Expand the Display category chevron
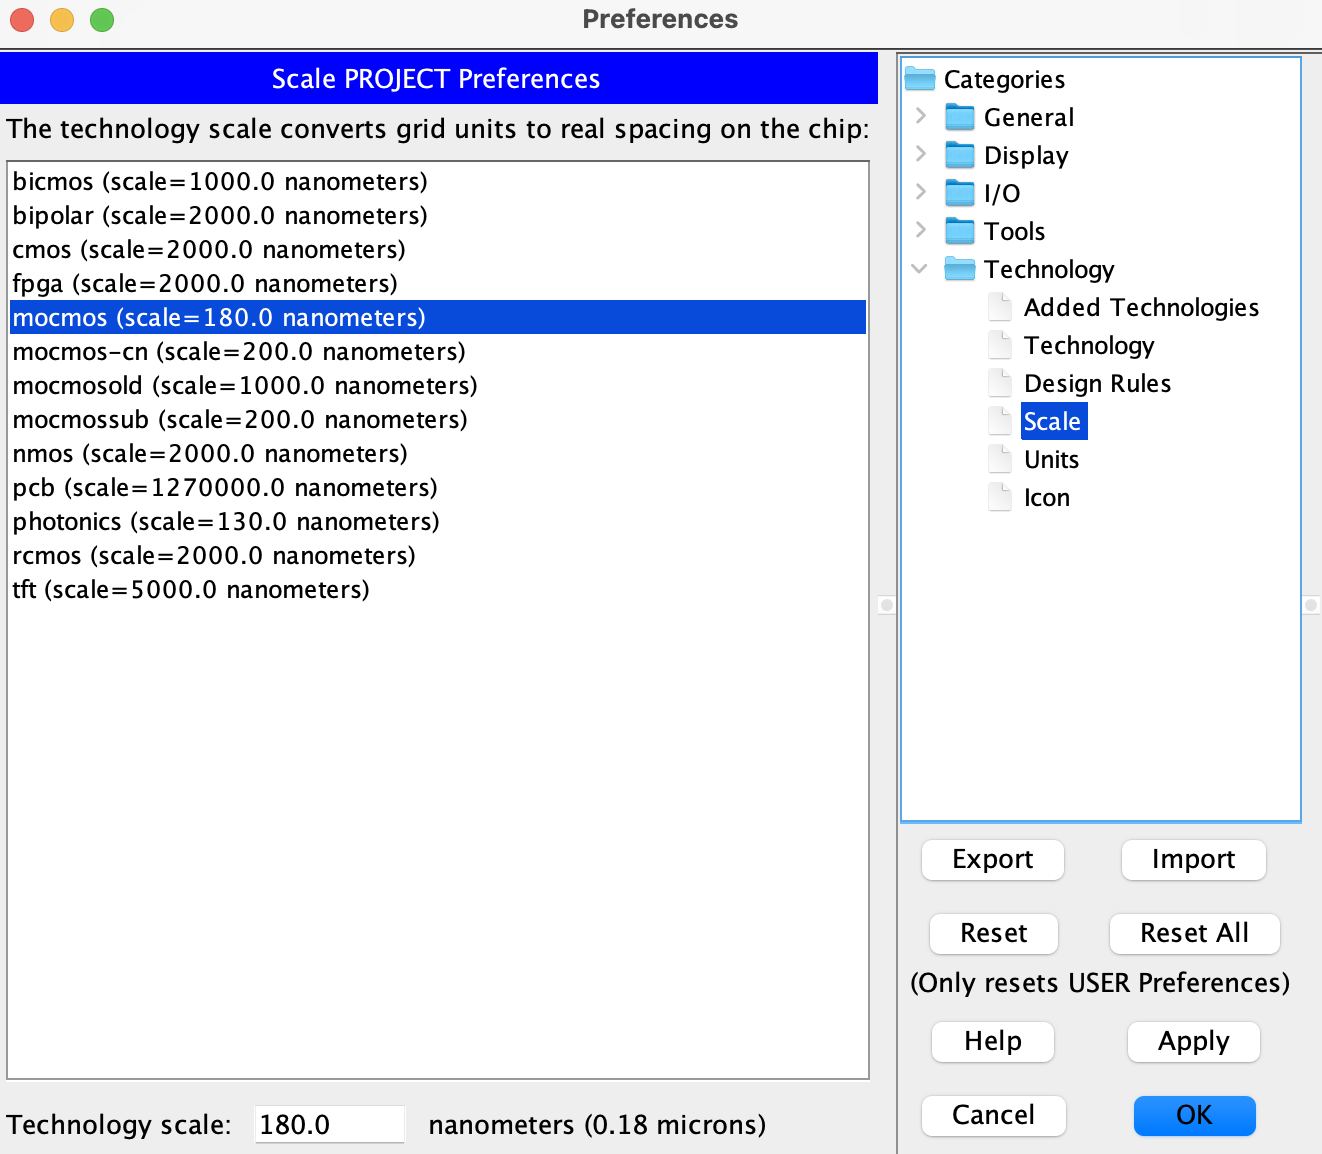This screenshot has height=1154, width=1322. click(x=921, y=155)
